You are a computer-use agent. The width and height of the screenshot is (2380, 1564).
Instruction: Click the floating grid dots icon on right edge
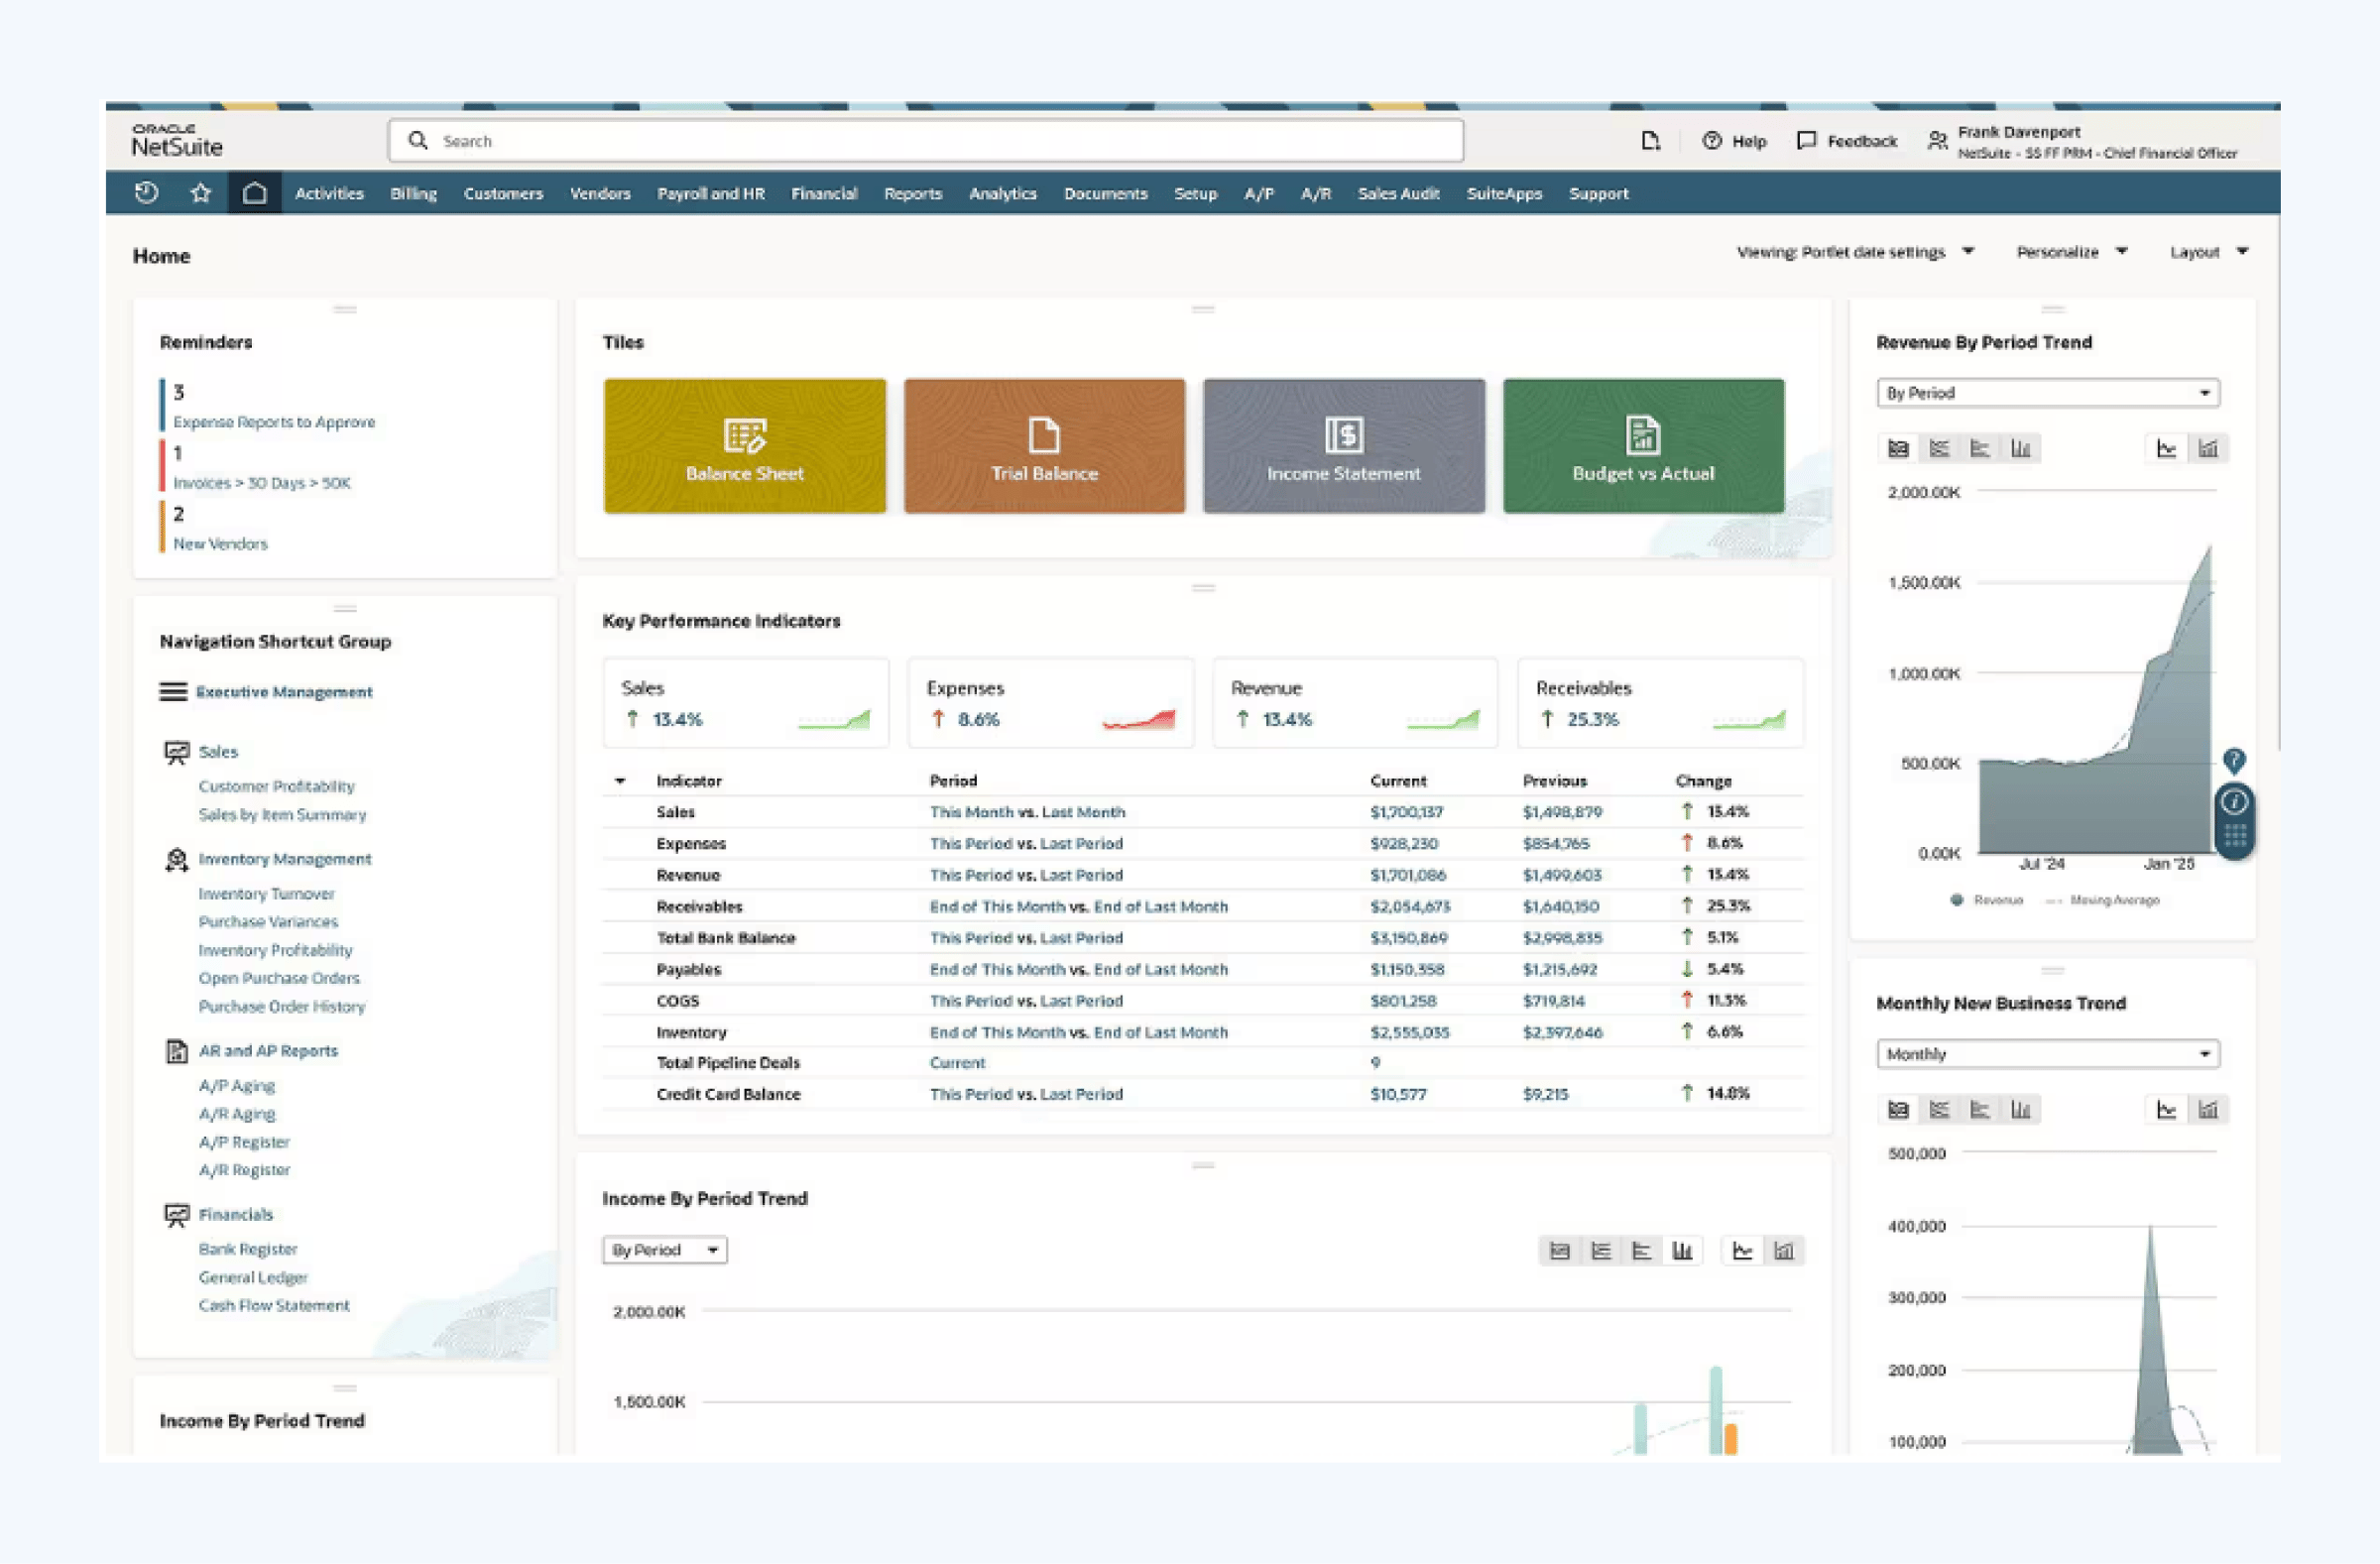(x=2235, y=836)
